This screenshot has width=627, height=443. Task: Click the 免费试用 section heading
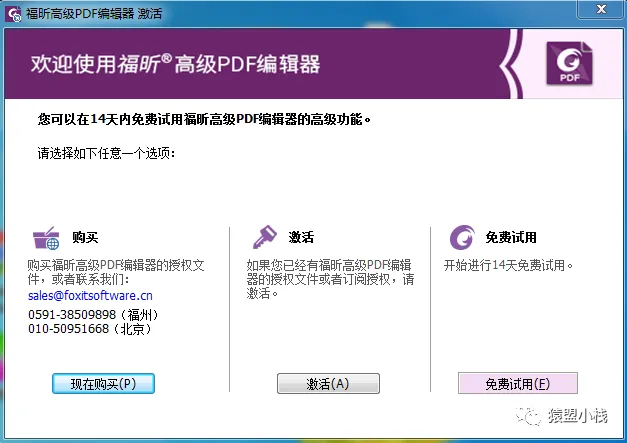tap(511, 237)
